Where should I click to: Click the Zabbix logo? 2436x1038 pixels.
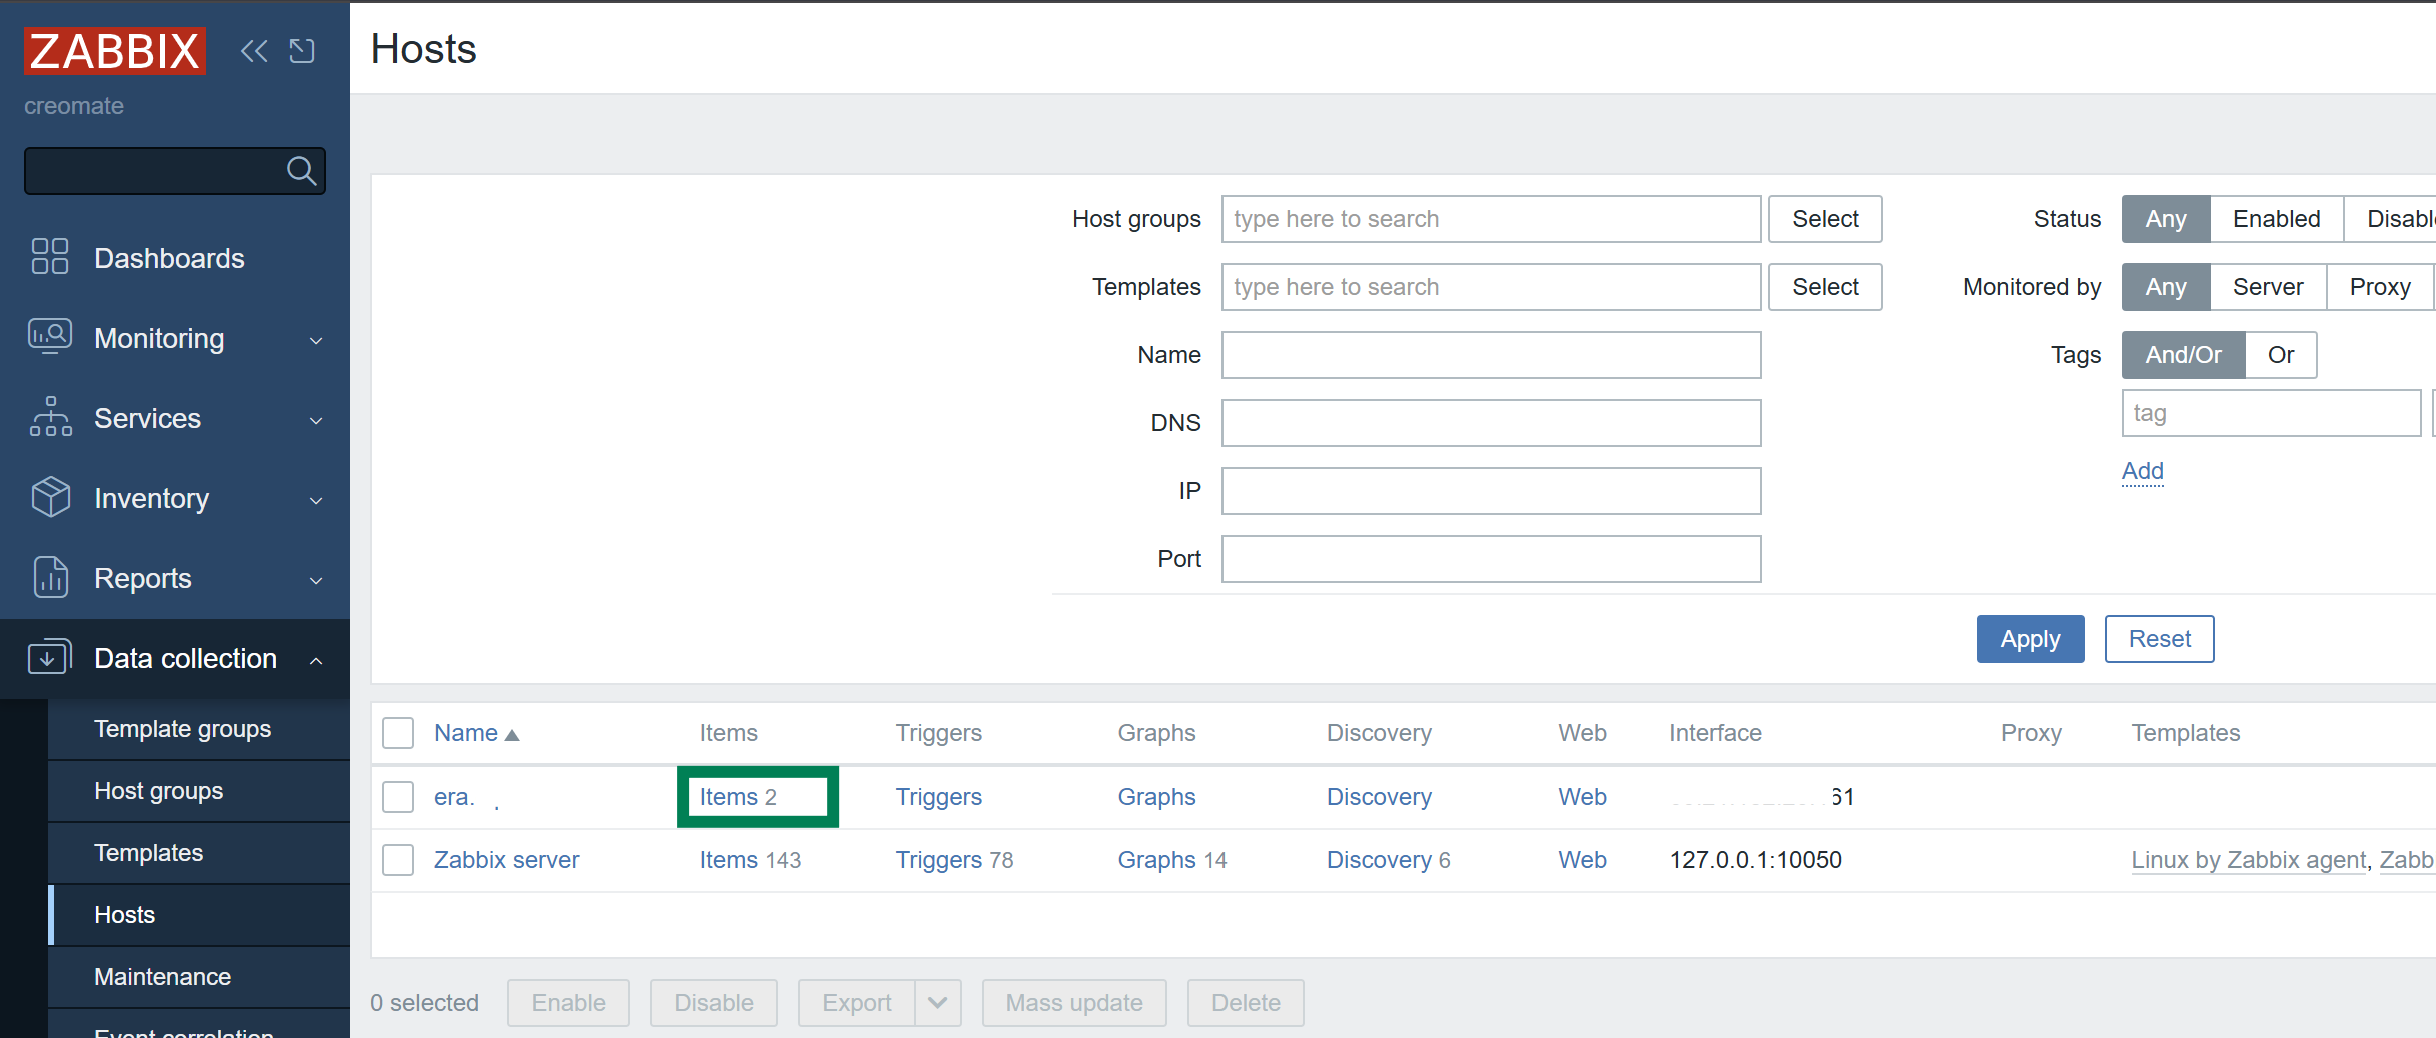115,51
